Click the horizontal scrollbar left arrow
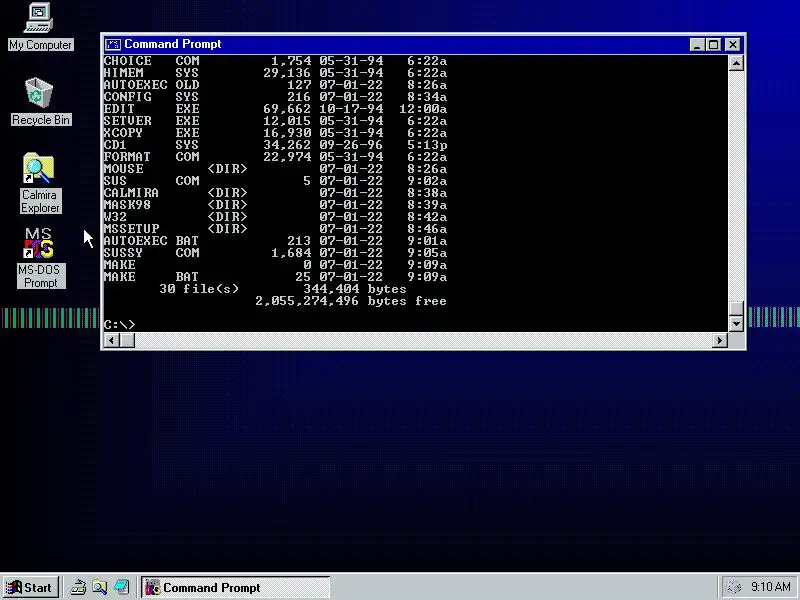The width and height of the screenshot is (800, 600). [112, 340]
